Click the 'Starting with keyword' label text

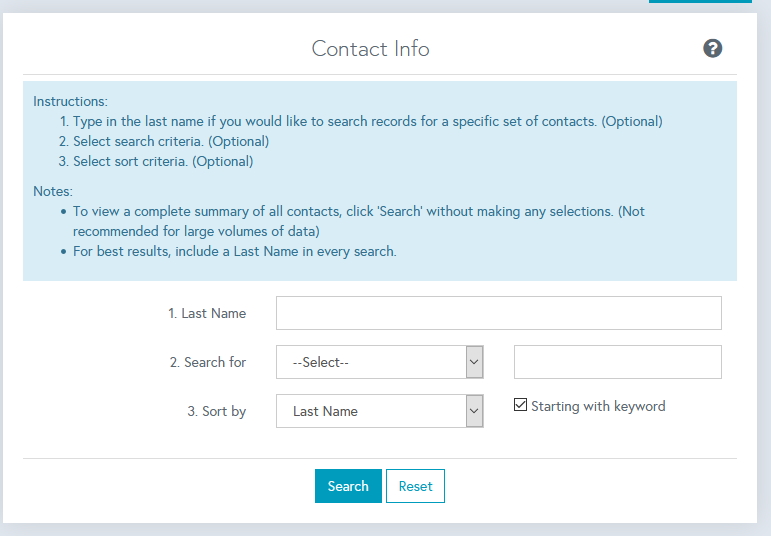[598, 406]
